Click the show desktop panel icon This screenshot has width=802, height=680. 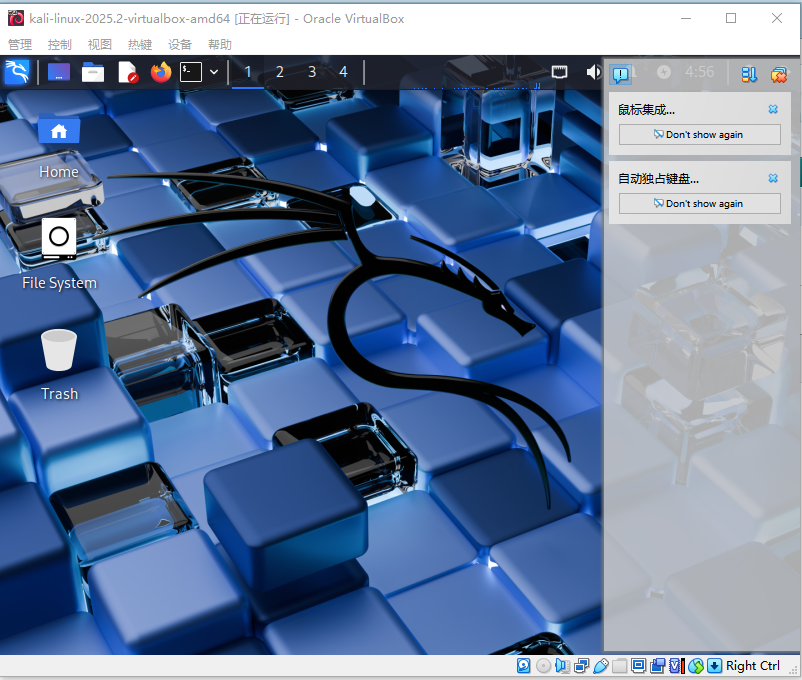59,72
